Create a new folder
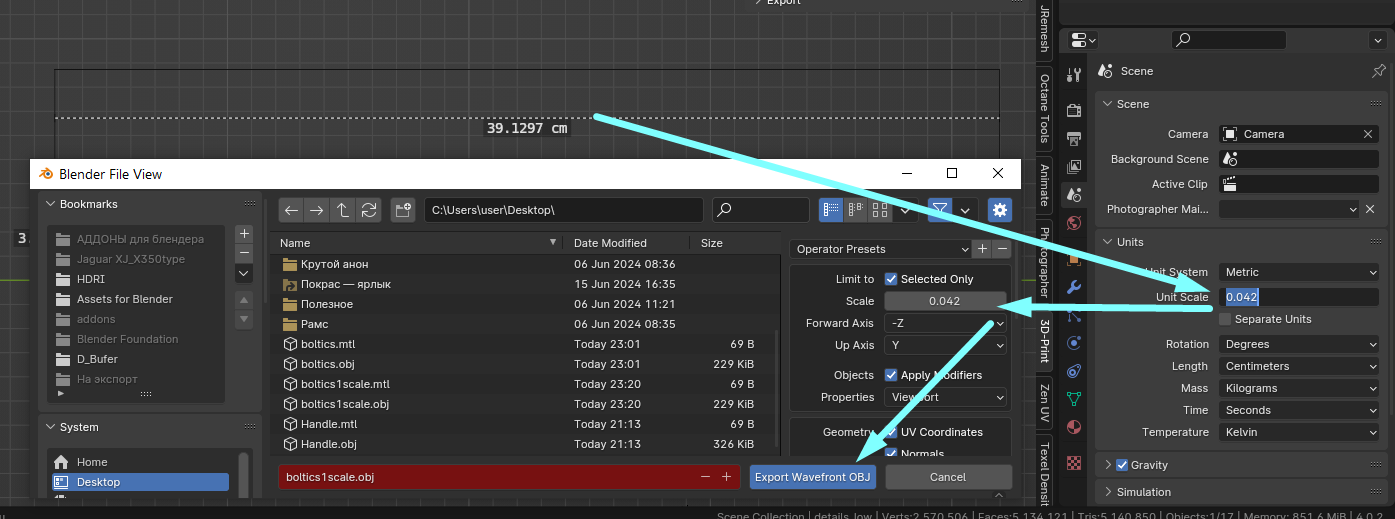This screenshot has height=519, width=1395. point(403,210)
